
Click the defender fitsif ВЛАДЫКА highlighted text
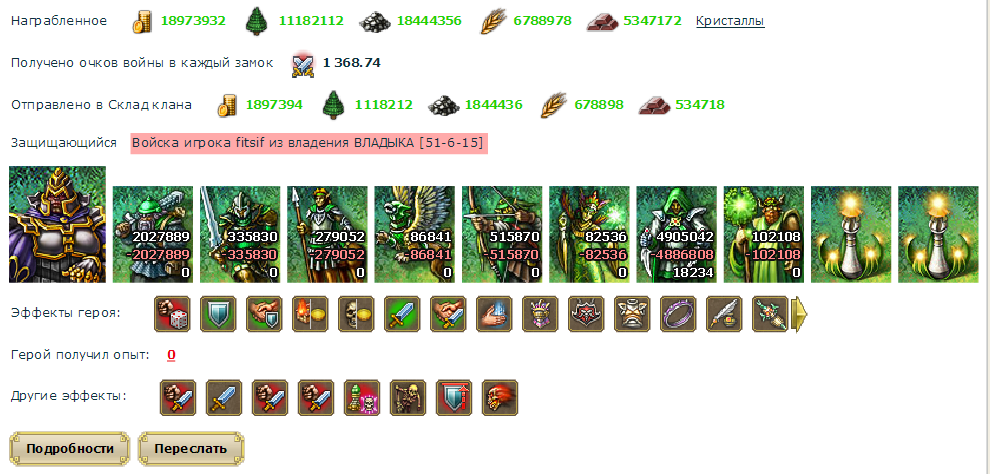(309, 143)
